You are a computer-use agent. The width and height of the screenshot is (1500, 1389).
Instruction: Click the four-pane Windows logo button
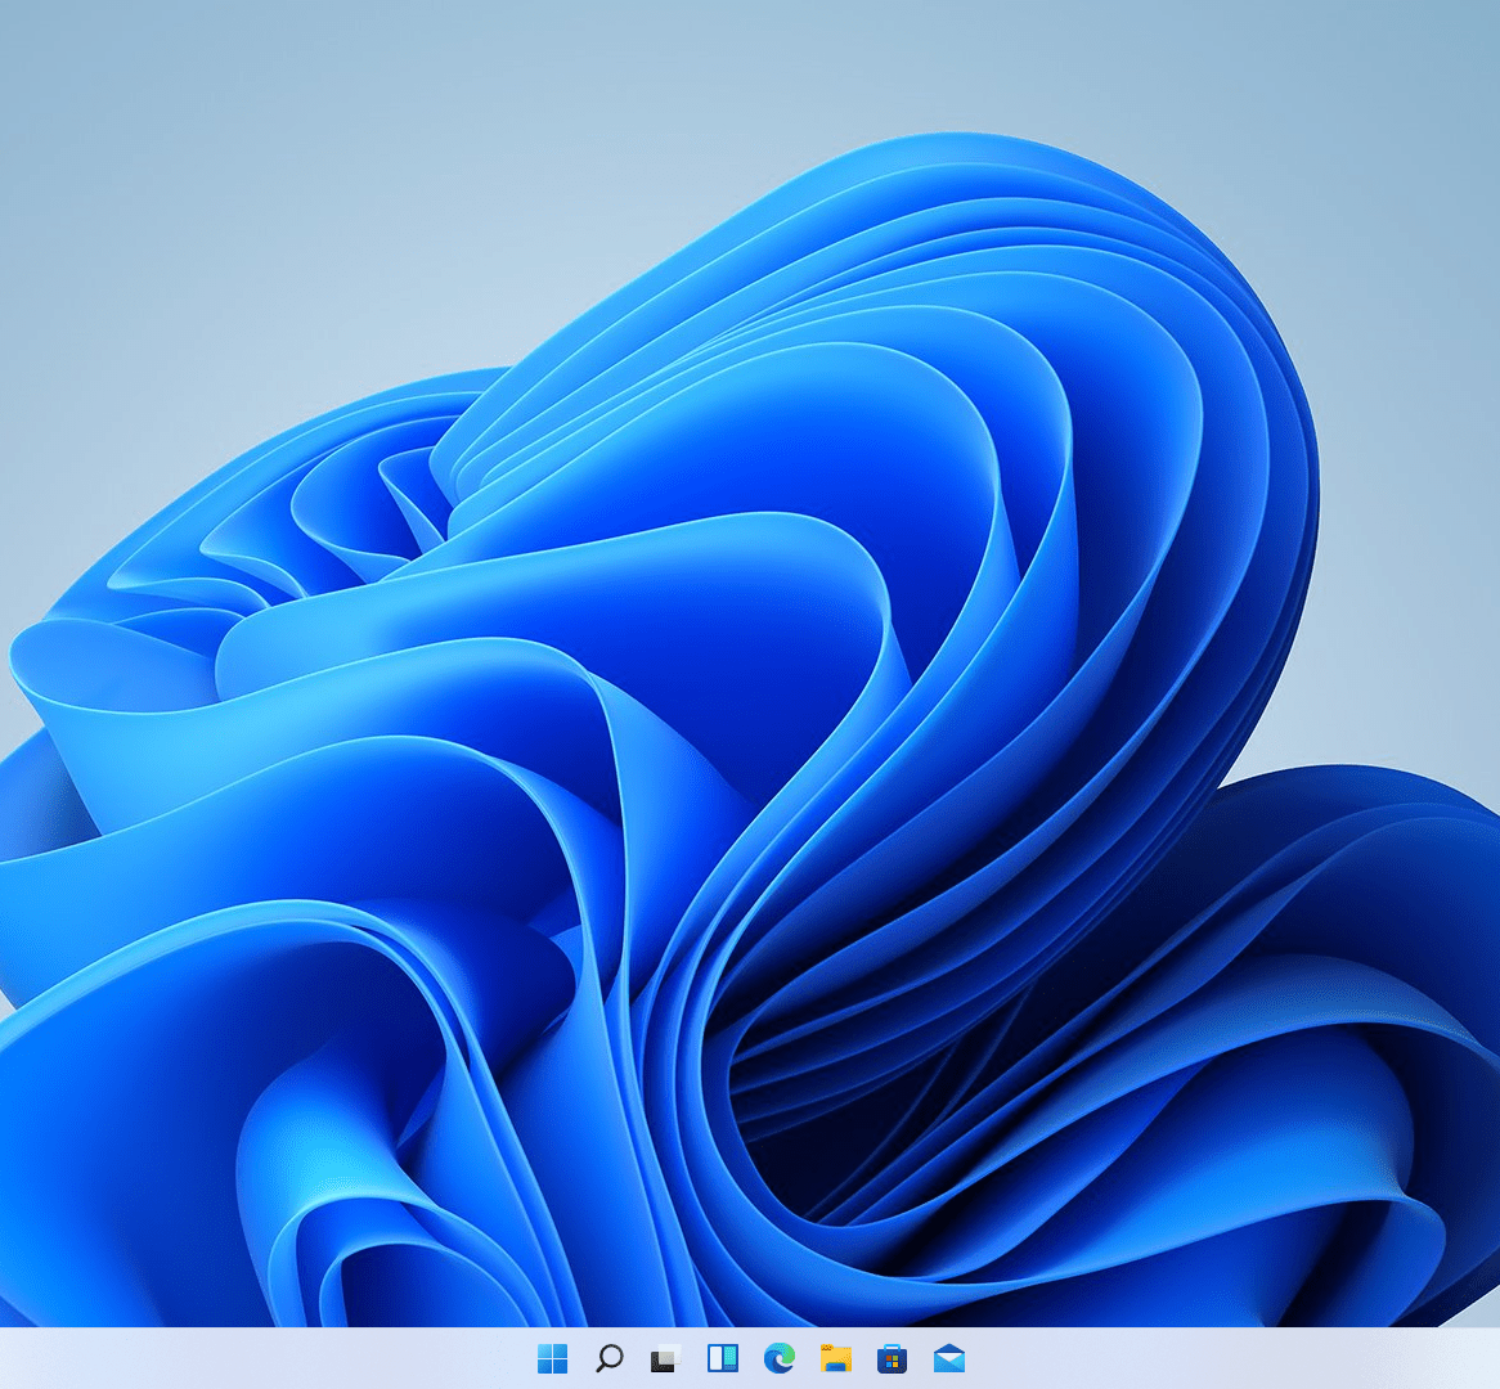pyautogui.click(x=552, y=1358)
